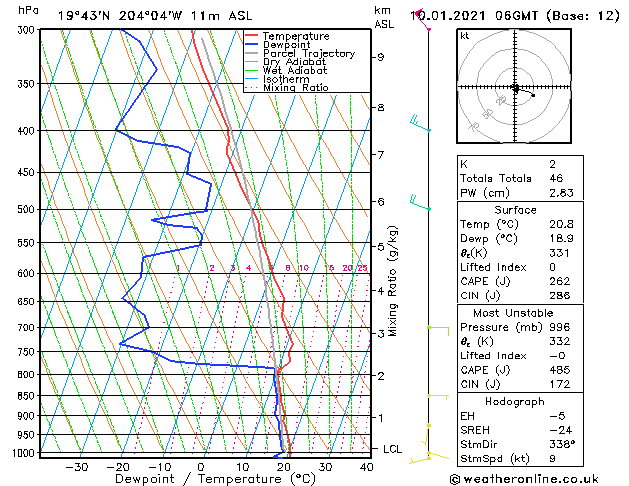Click the 1000 hPa pressure label
This screenshot has width=629, height=486.
26,453
